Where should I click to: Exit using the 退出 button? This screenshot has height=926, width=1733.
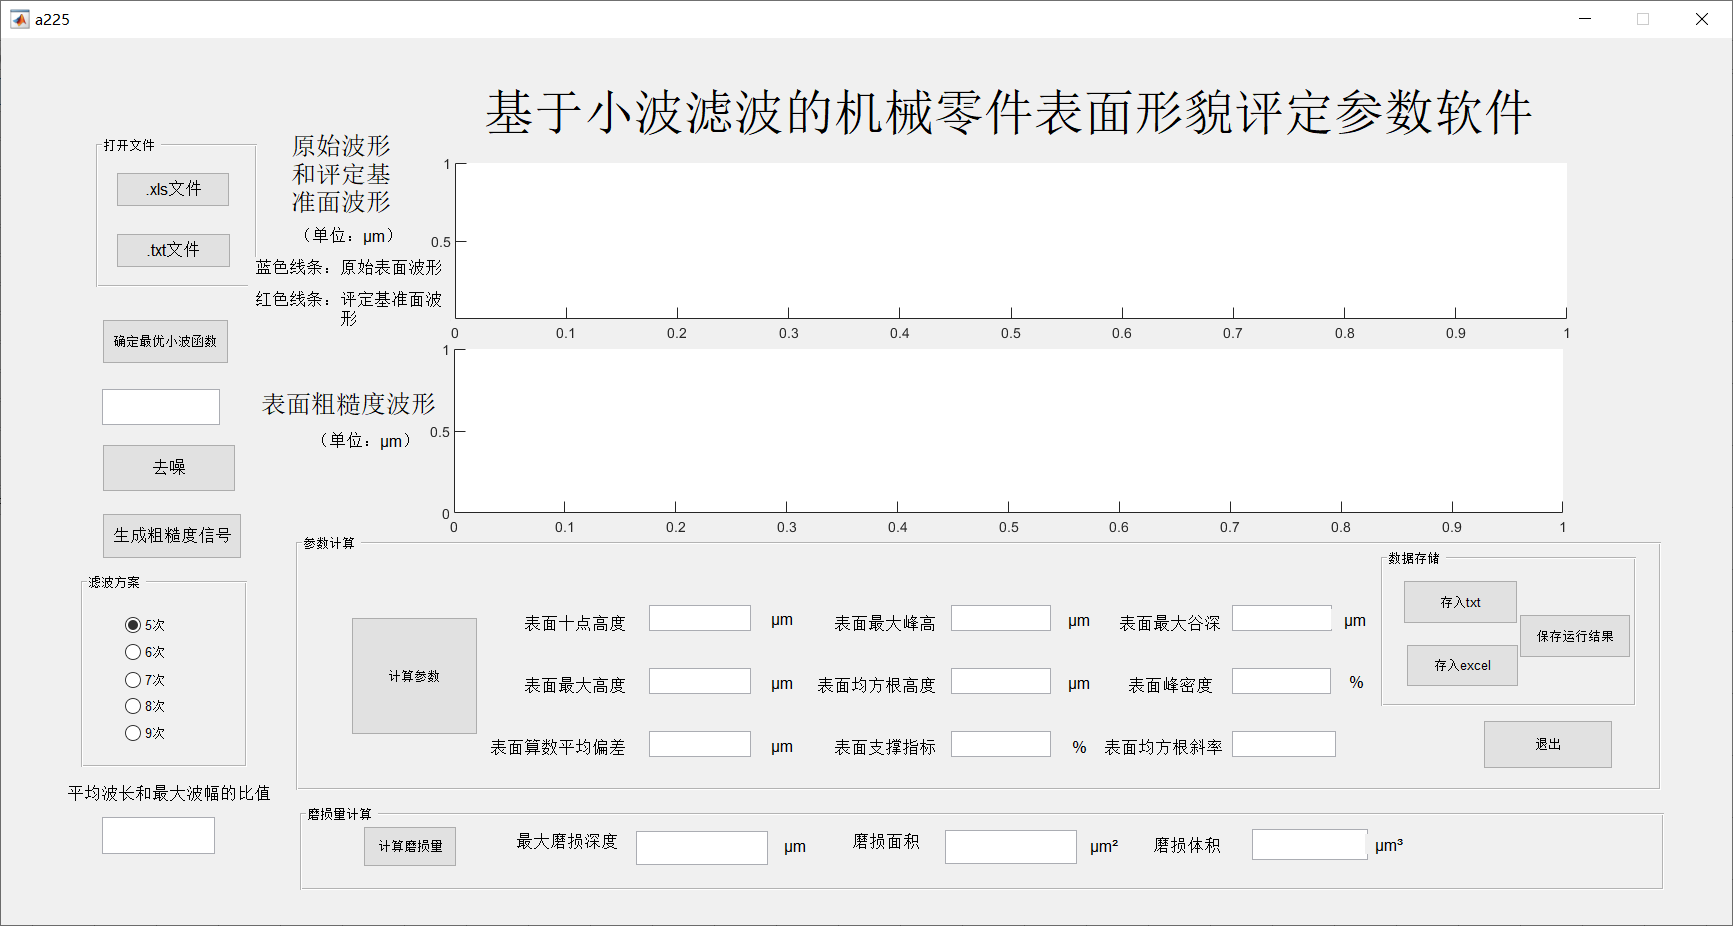tap(1548, 744)
